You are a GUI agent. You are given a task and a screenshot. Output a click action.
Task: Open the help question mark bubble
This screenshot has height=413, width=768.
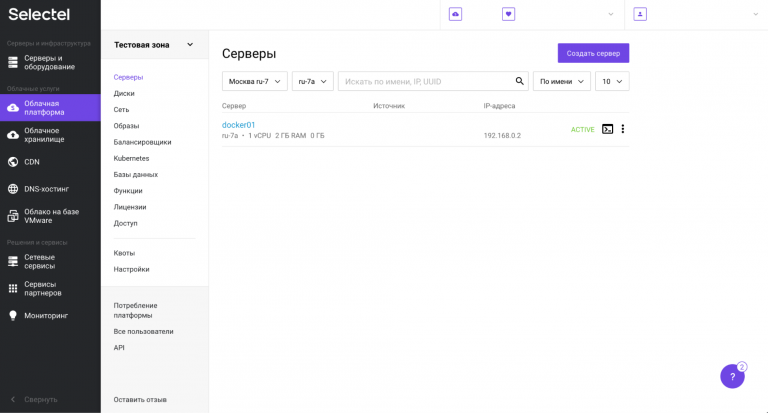(732, 376)
